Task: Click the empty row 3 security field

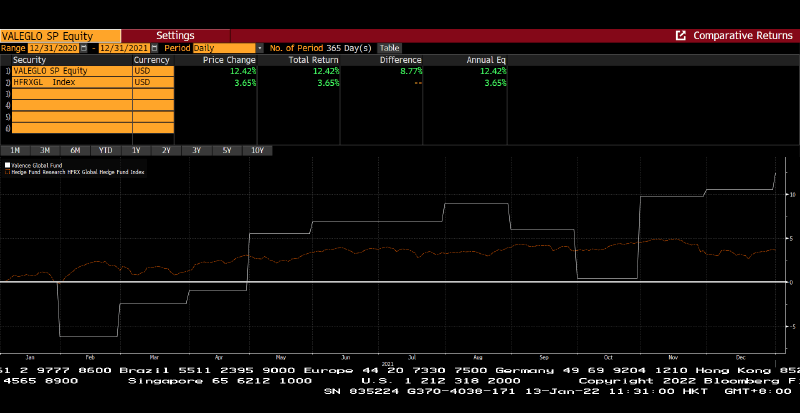Action: click(x=72, y=94)
